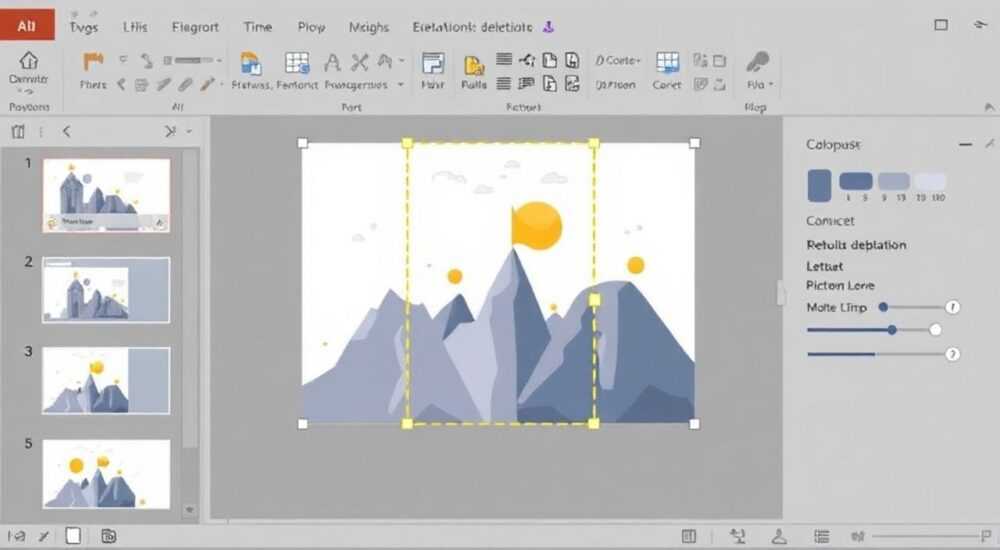The width and height of the screenshot is (1000, 550).
Task: Click the "Picton Lere" option
Action: tap(840, 285)
